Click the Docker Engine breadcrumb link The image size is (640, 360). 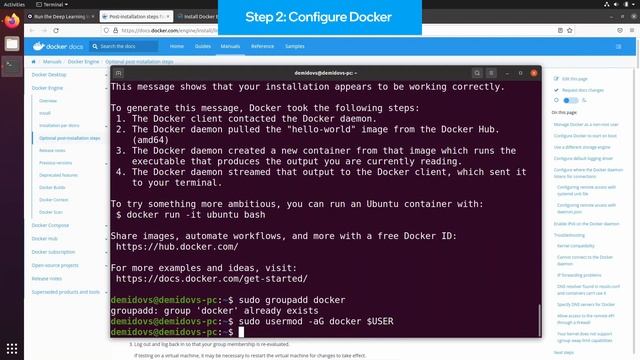[x=83, y=62]
